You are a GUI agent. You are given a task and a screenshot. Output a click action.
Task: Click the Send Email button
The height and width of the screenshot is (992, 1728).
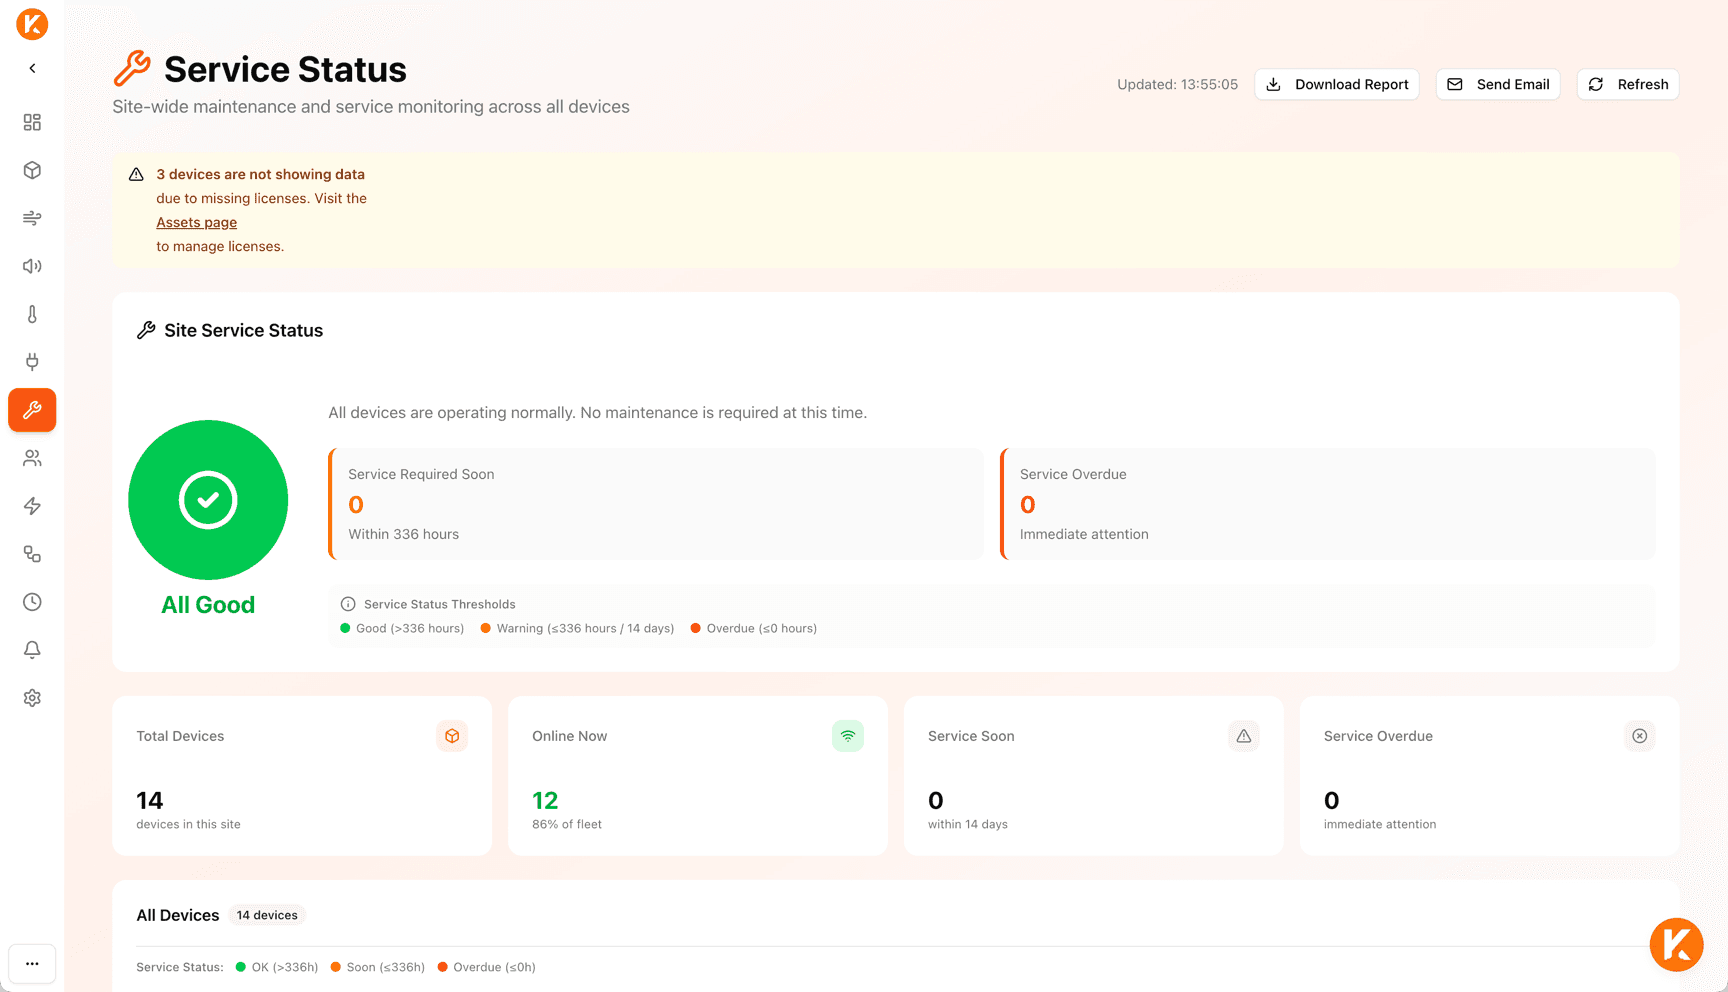point(1498,84)
